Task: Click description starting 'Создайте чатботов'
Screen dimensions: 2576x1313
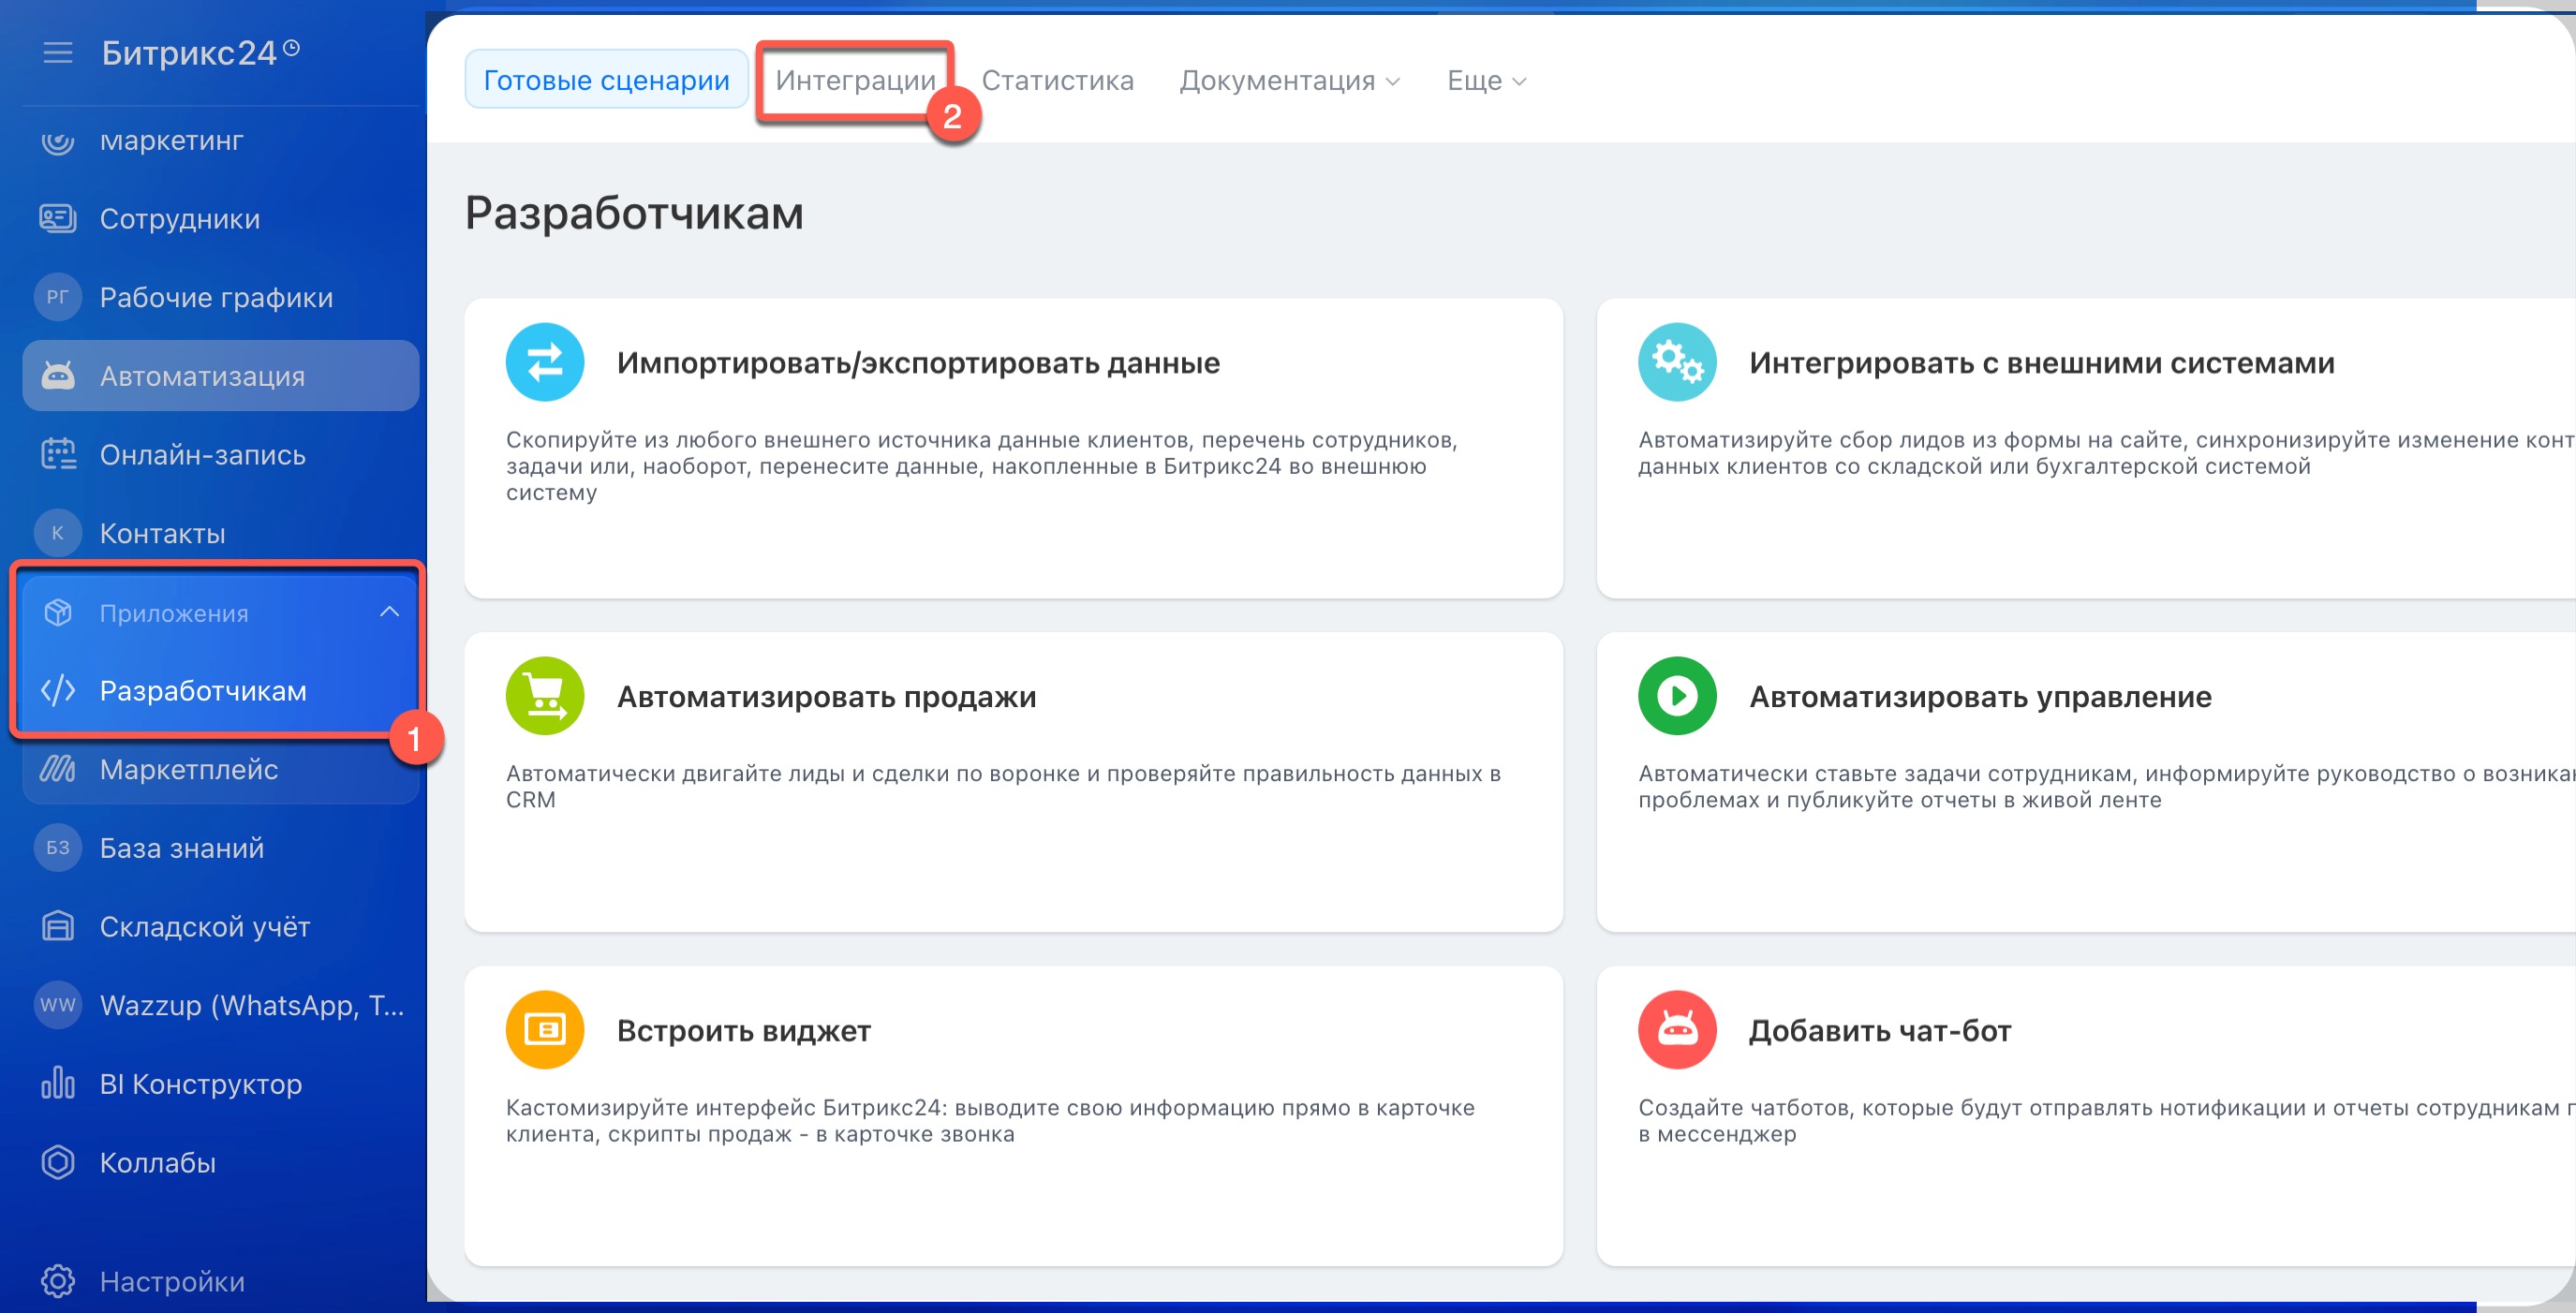Action: (2106, 1120)
